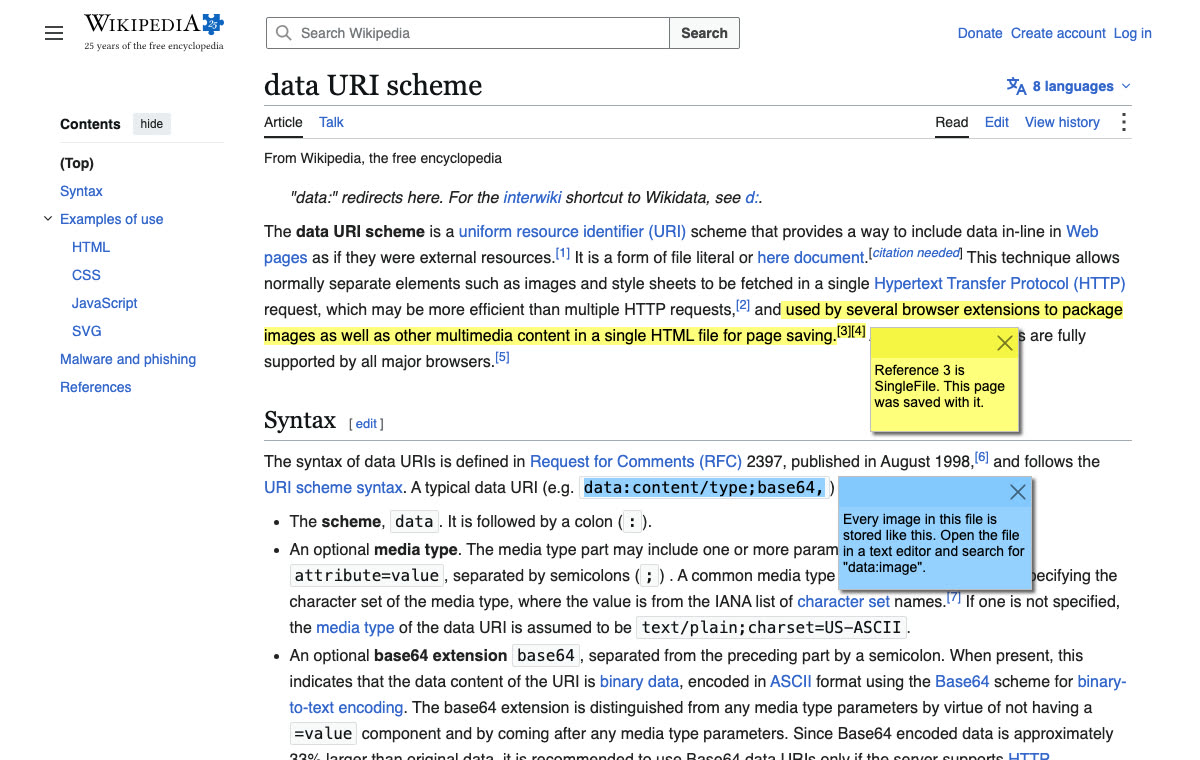Click the data URI scheme page title
The height and width of the screenshot is (760, 1200).
(373, 85)
